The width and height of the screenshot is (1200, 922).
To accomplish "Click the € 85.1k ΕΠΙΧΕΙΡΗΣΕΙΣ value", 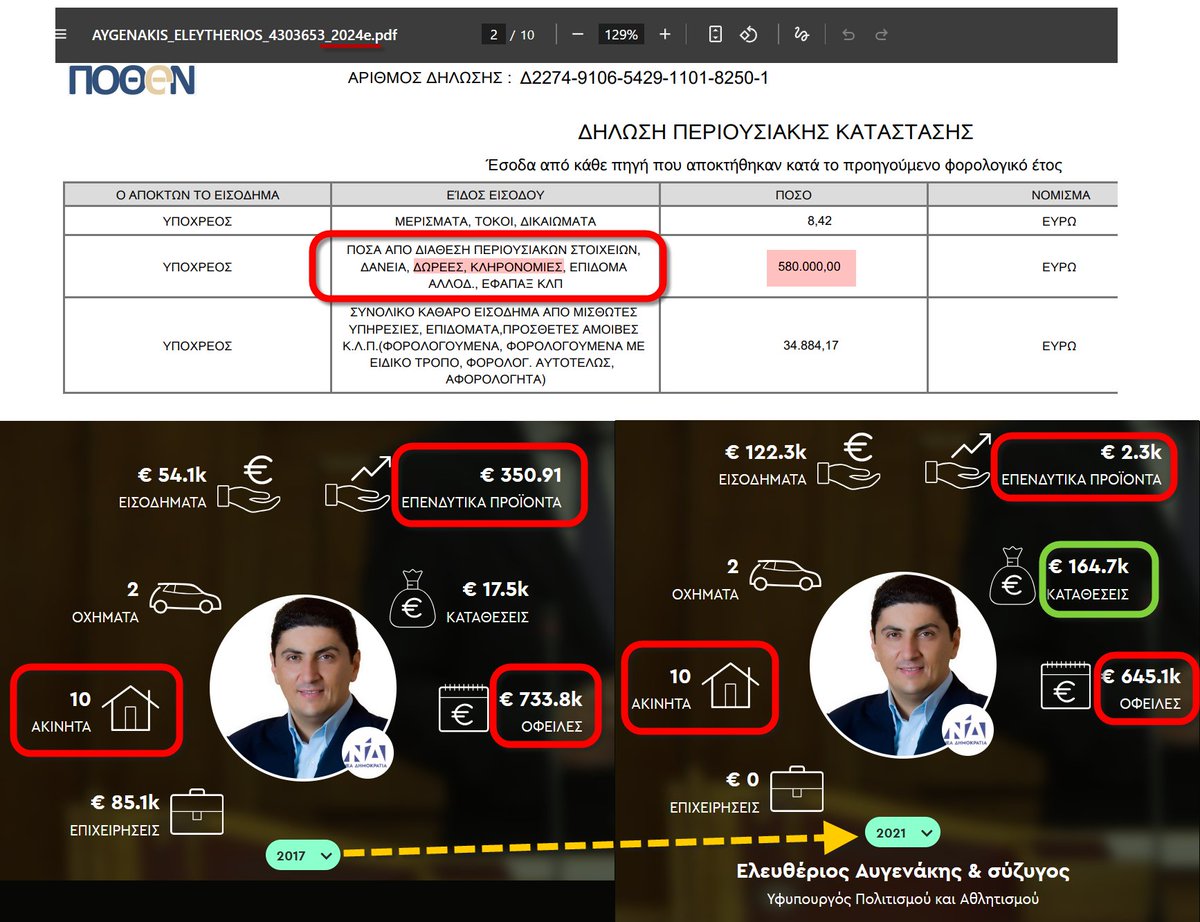I will click(x=125, y=802).
